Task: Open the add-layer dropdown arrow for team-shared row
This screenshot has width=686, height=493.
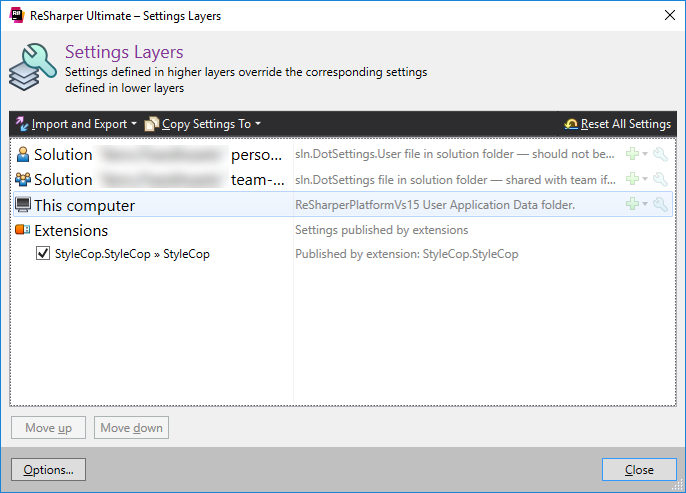Action: pyautogui.click(x=645, y=179)
